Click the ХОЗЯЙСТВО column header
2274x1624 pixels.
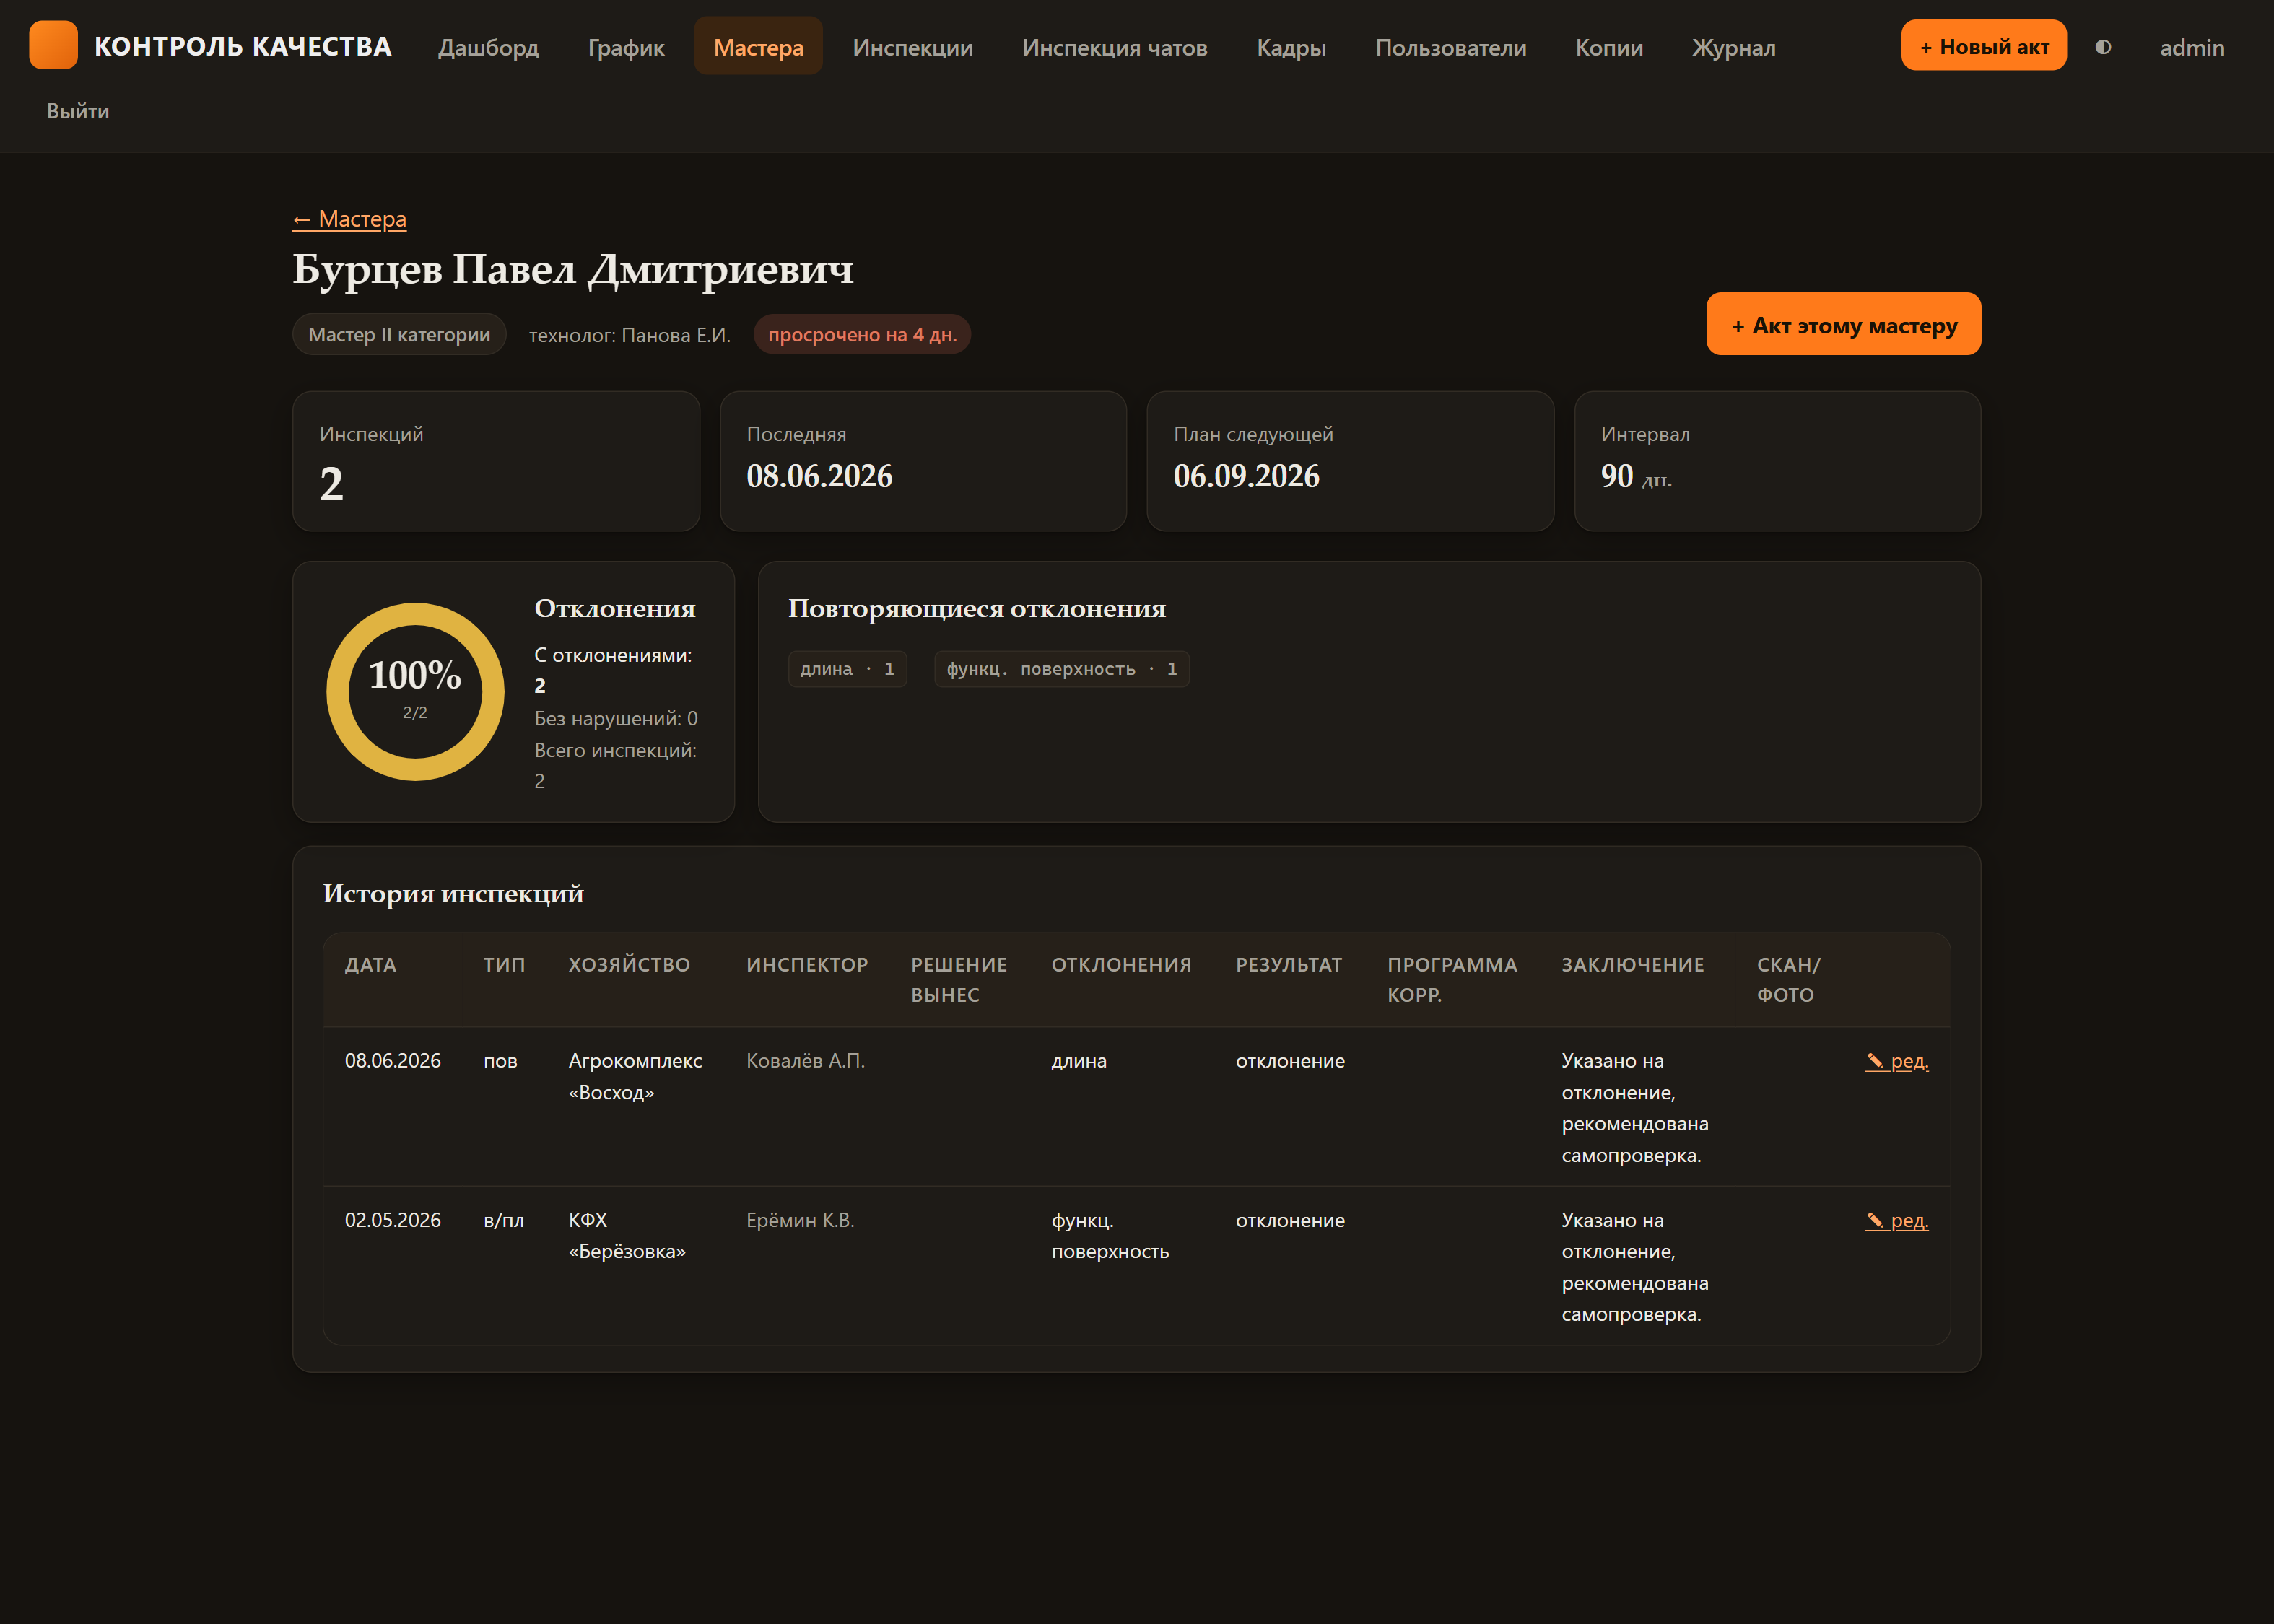tap(629, 965)
